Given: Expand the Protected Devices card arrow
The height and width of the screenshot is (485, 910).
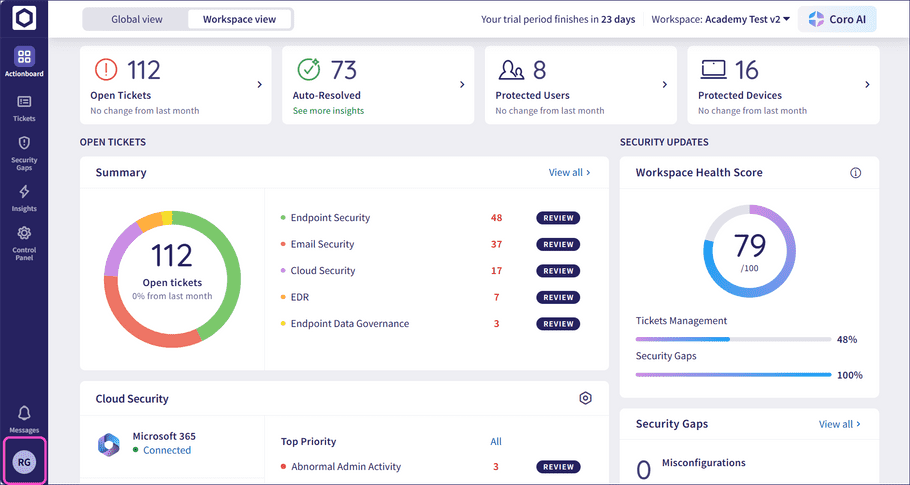Looking at the screenshot, I should point(867,85).
